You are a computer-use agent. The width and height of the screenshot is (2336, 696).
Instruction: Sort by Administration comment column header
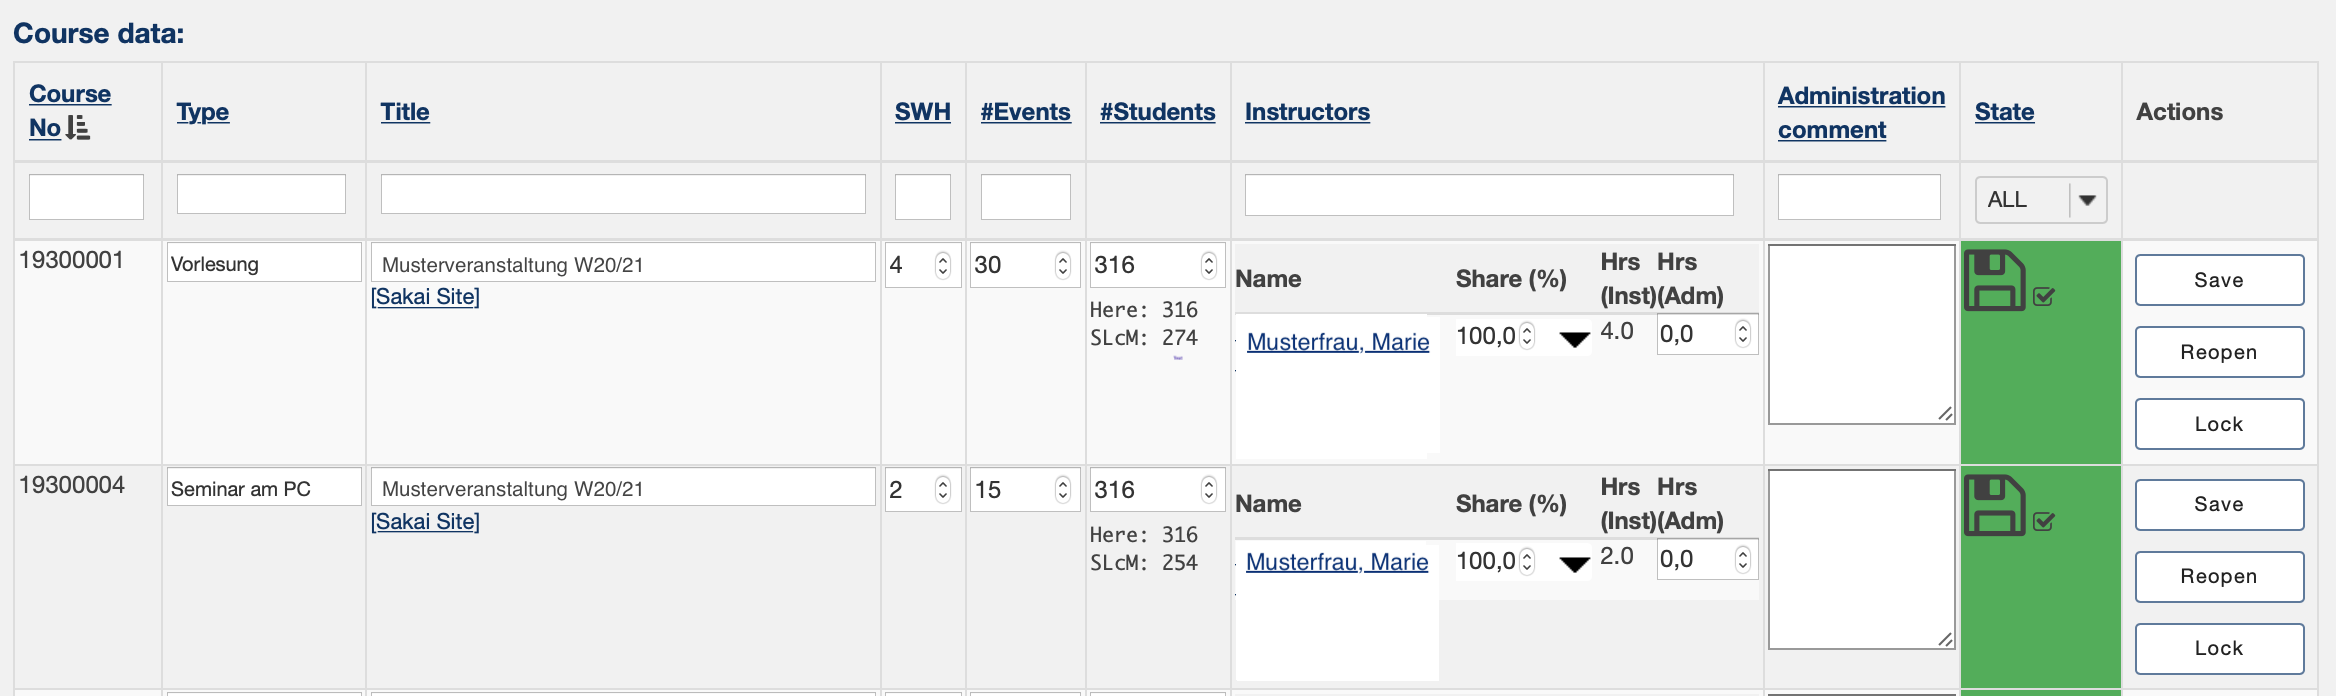click(x=1861, y=113)
